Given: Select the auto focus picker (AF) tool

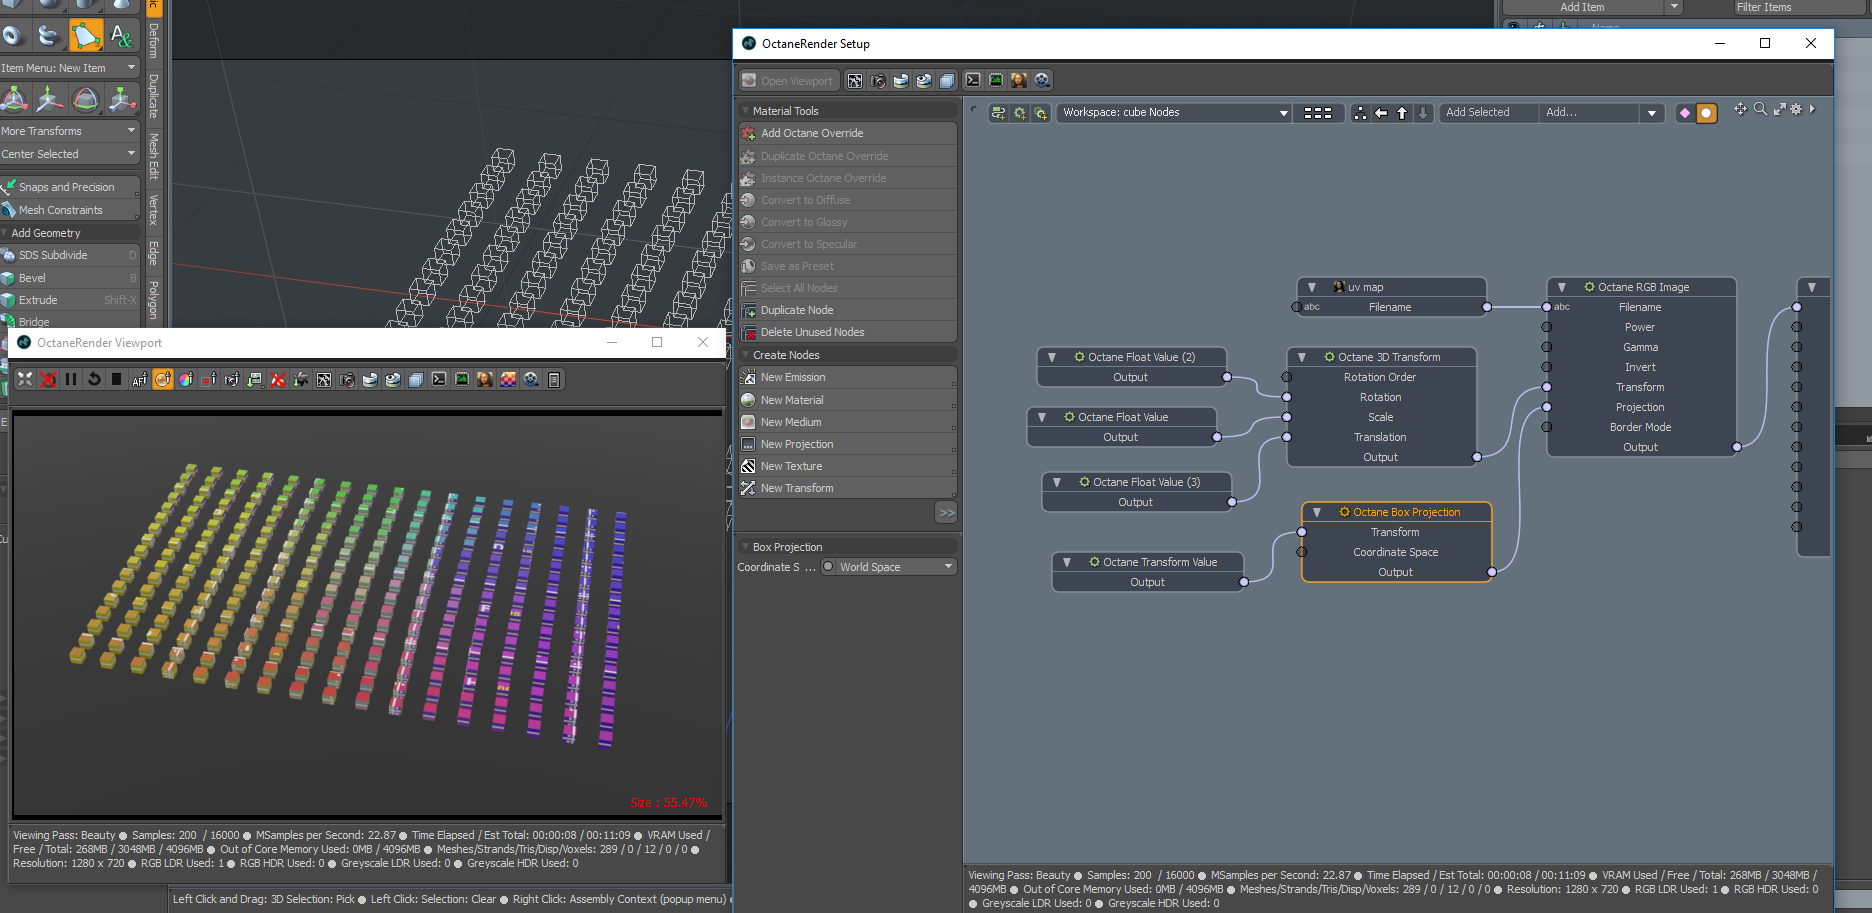Looking at the screenshot, I should [x=140, y=379].
